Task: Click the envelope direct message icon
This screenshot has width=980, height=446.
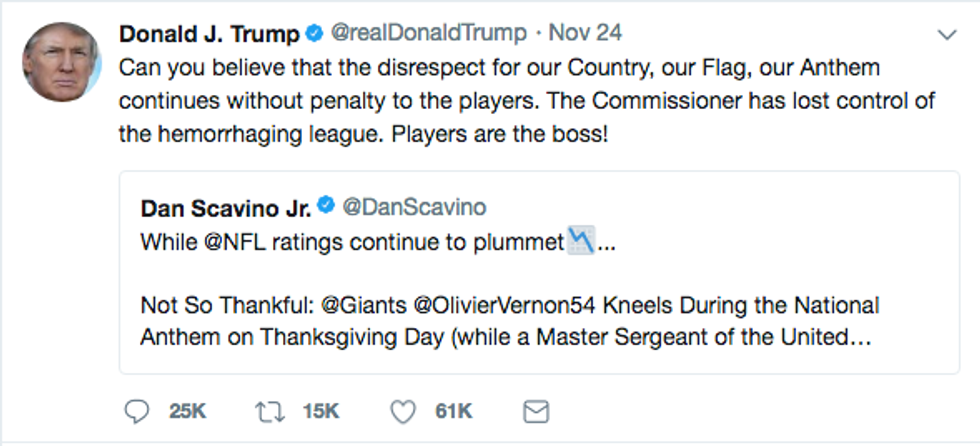Action: point(536,411)
